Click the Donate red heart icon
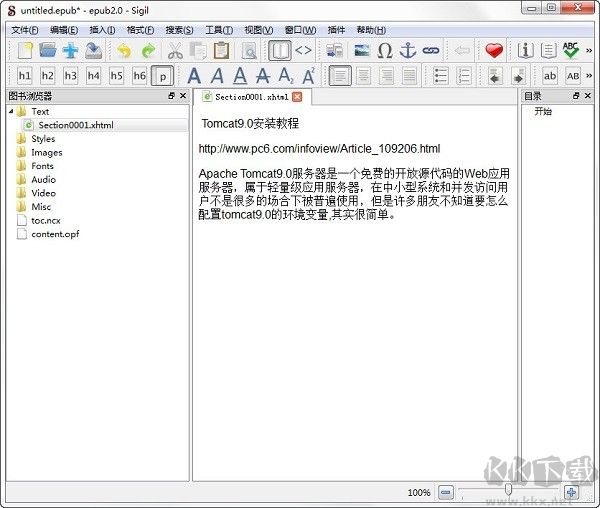The height and width of the screenshot is (508, 600). [494, 50]
